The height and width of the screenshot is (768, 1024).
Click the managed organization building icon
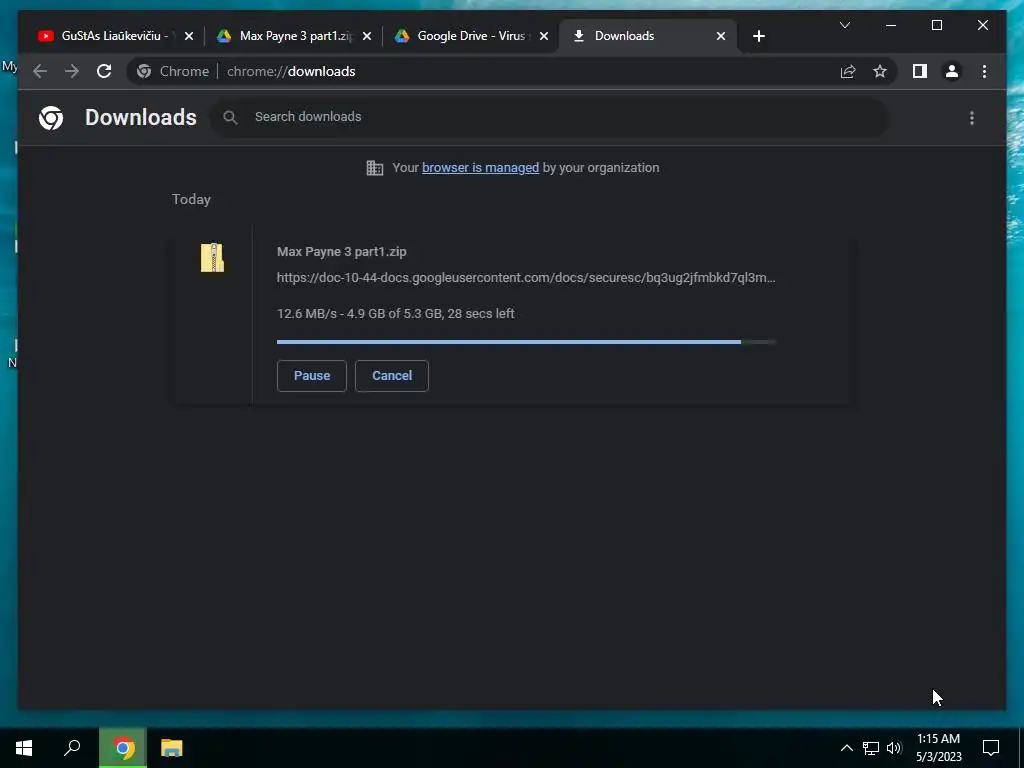375,168
